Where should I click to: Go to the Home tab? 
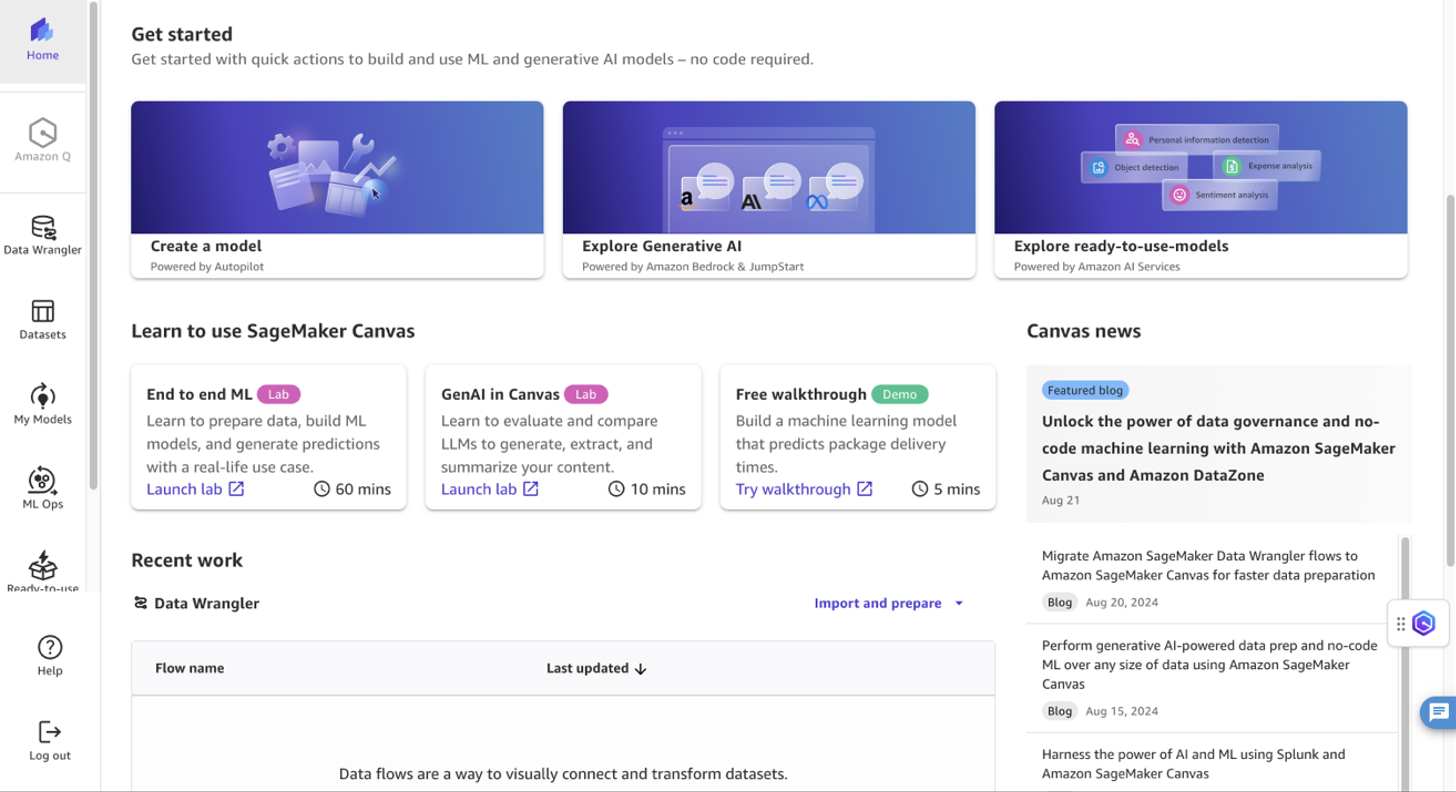[x=42, y=41]
